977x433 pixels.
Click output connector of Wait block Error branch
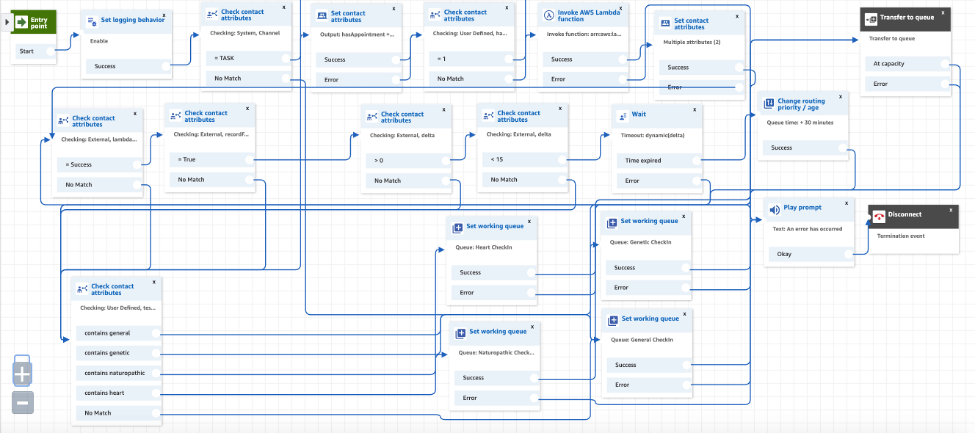(698, 181)
